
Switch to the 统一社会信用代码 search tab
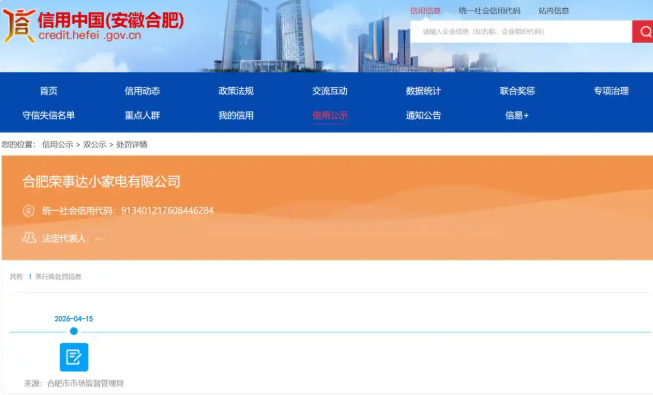489,11
